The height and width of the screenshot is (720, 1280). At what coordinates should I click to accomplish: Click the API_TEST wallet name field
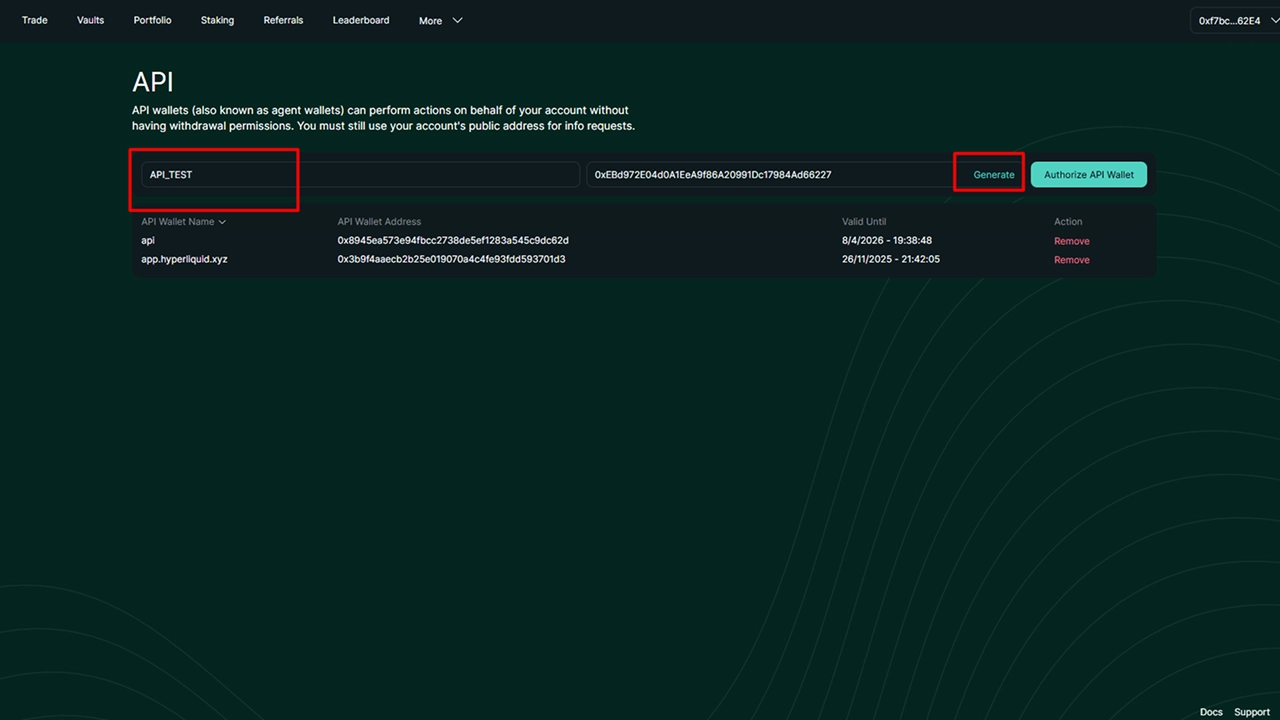(x=360, y=174)
